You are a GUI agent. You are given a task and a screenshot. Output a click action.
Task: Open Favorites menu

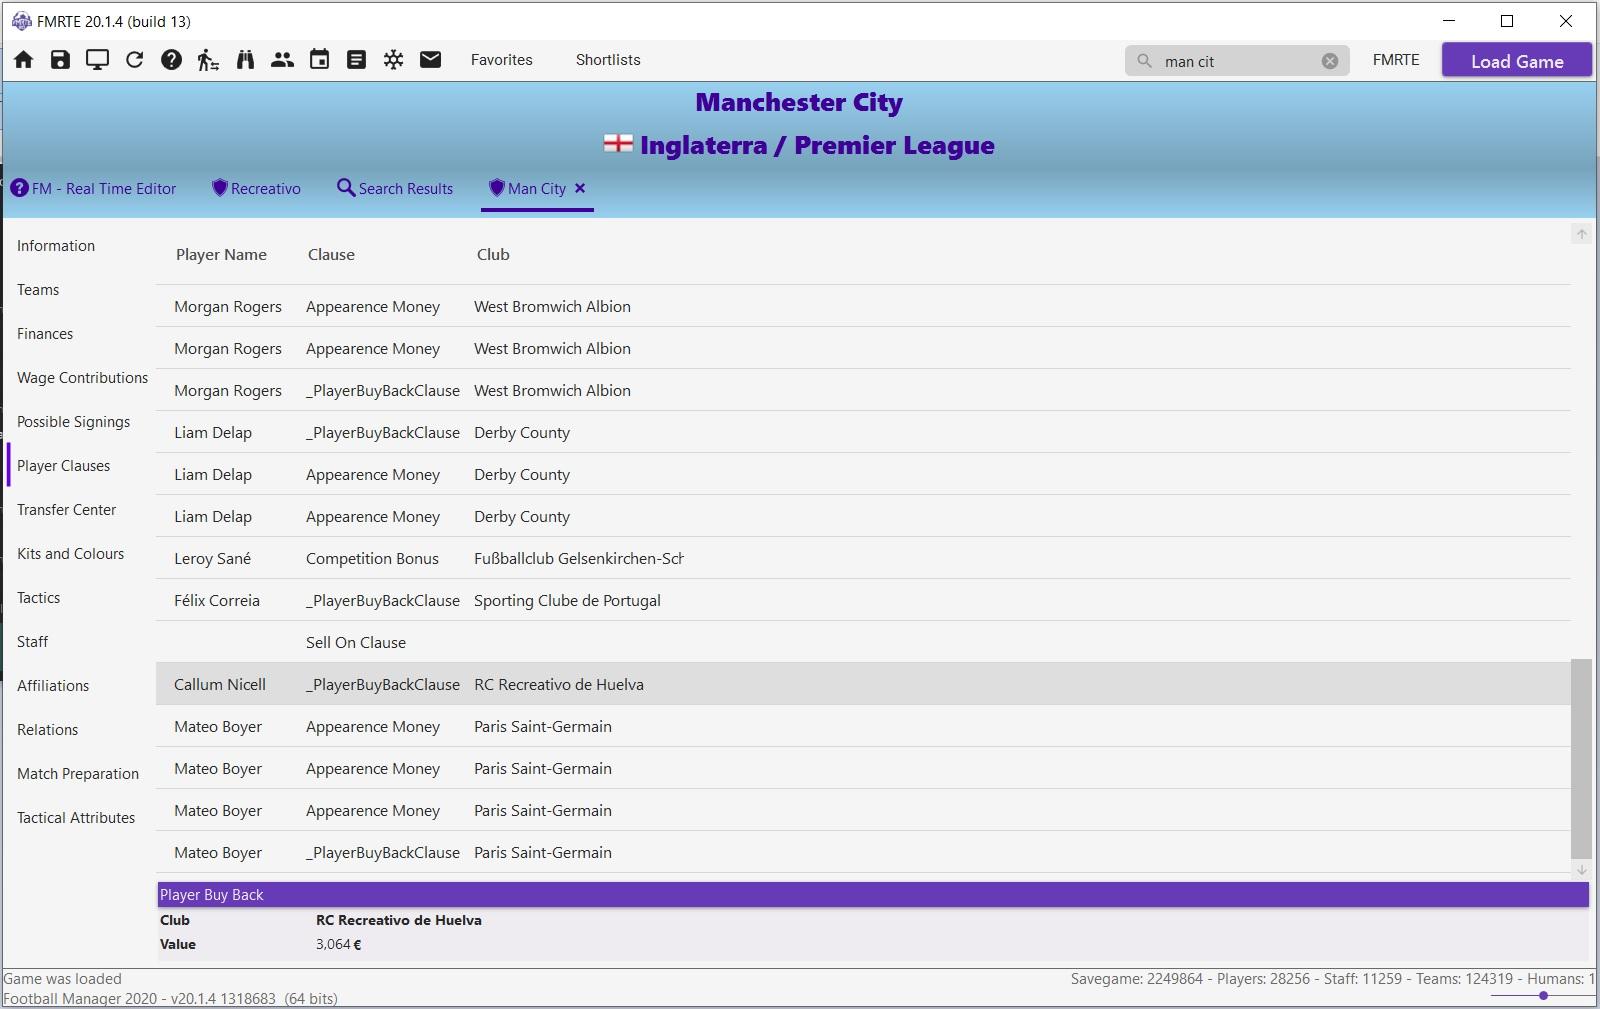pos(502,60)
